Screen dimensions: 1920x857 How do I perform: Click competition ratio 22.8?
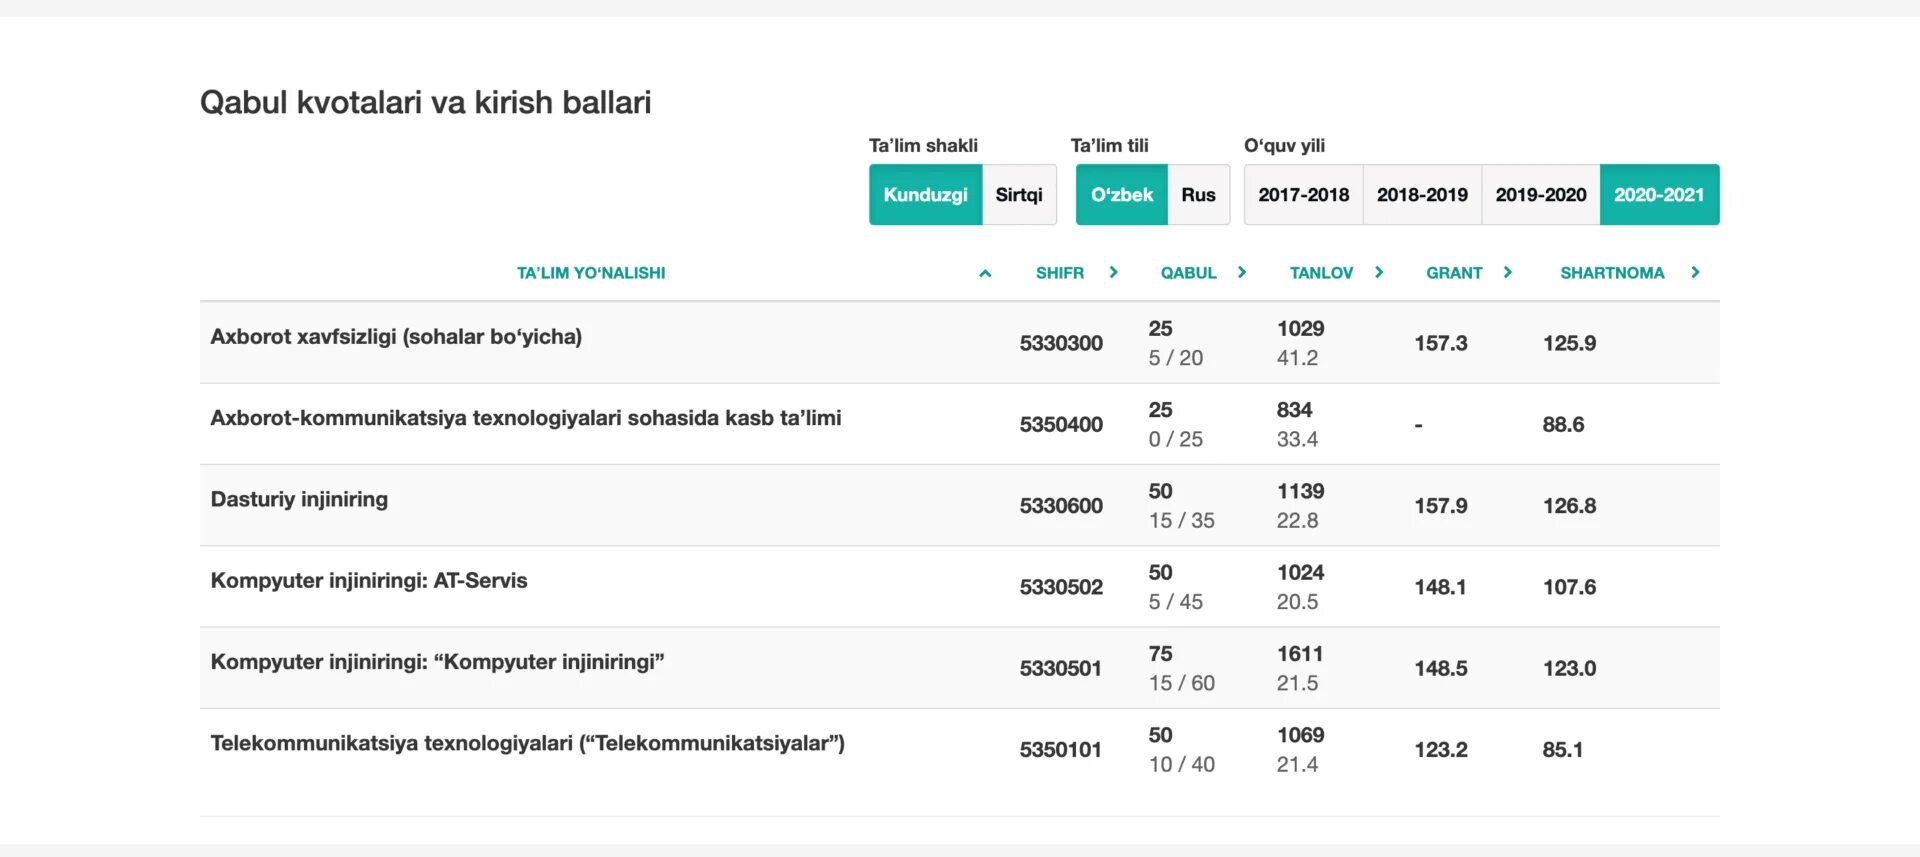(1297, 521)
